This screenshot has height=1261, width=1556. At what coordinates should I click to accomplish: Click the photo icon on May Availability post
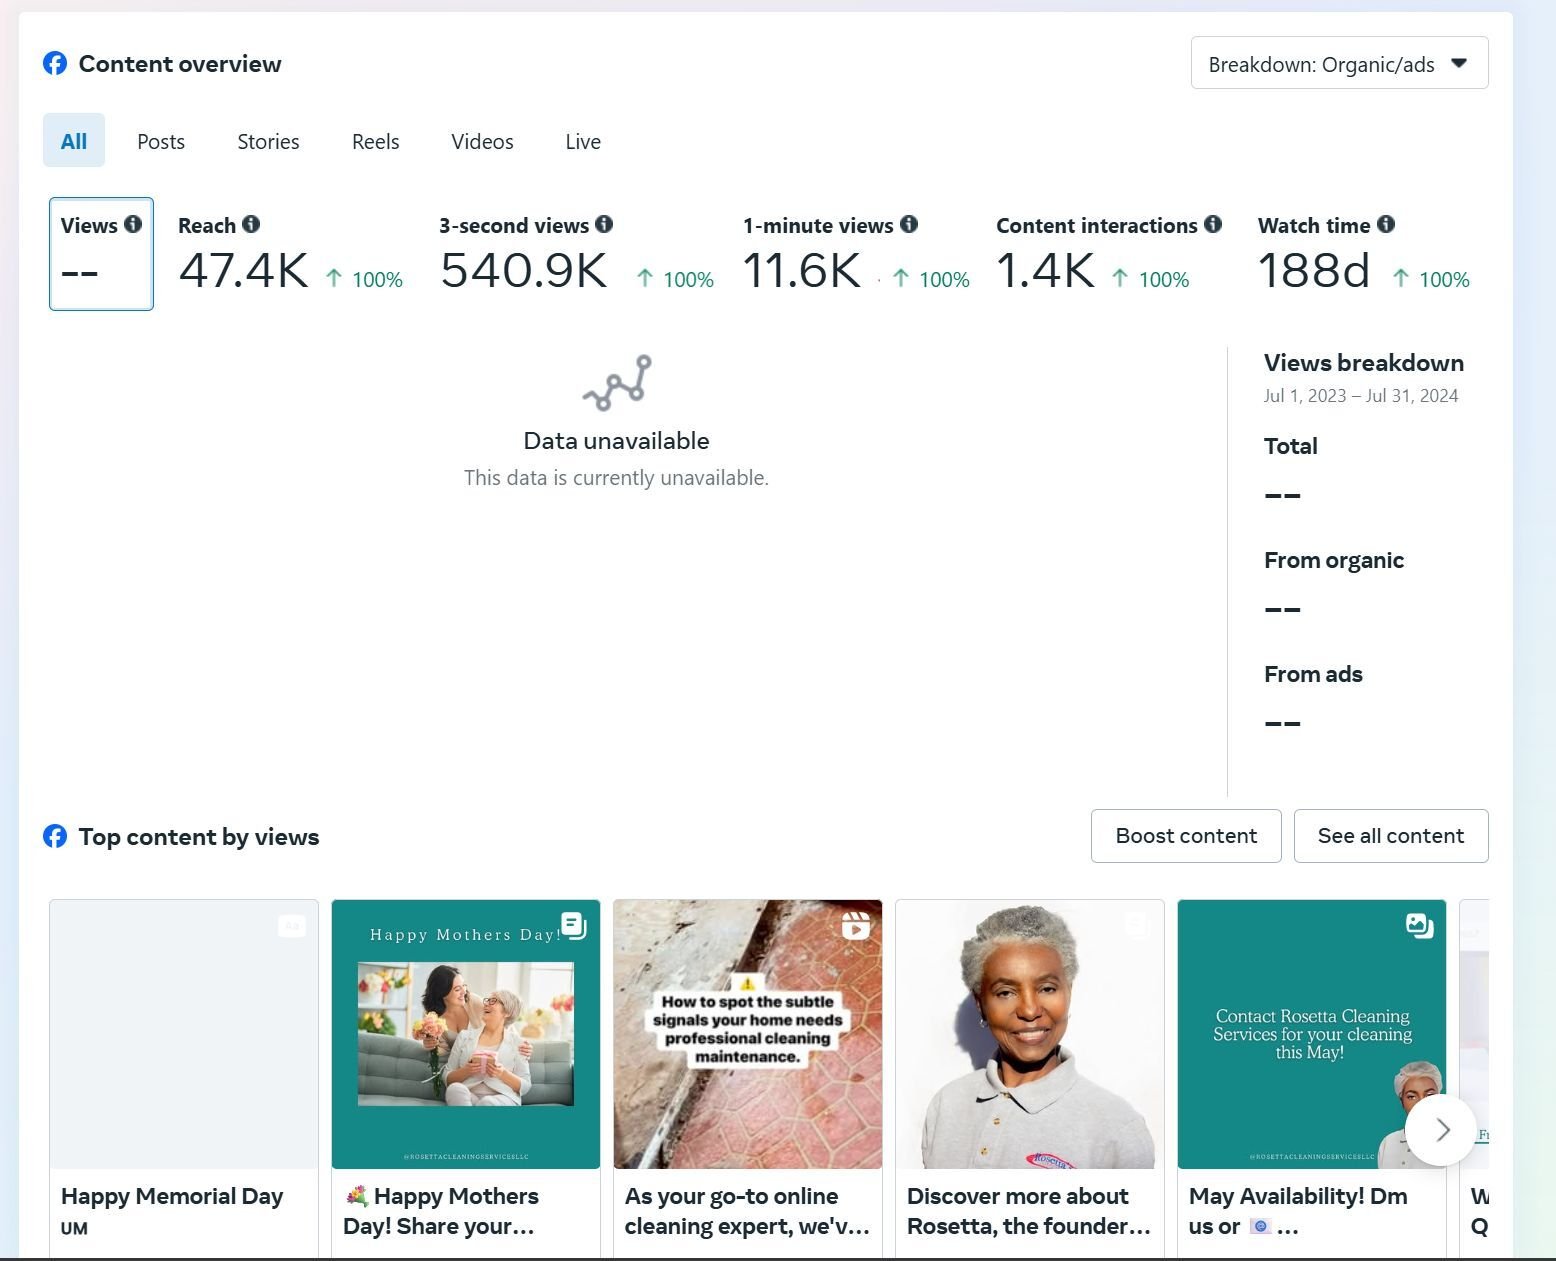click(x=1419, y=926)
